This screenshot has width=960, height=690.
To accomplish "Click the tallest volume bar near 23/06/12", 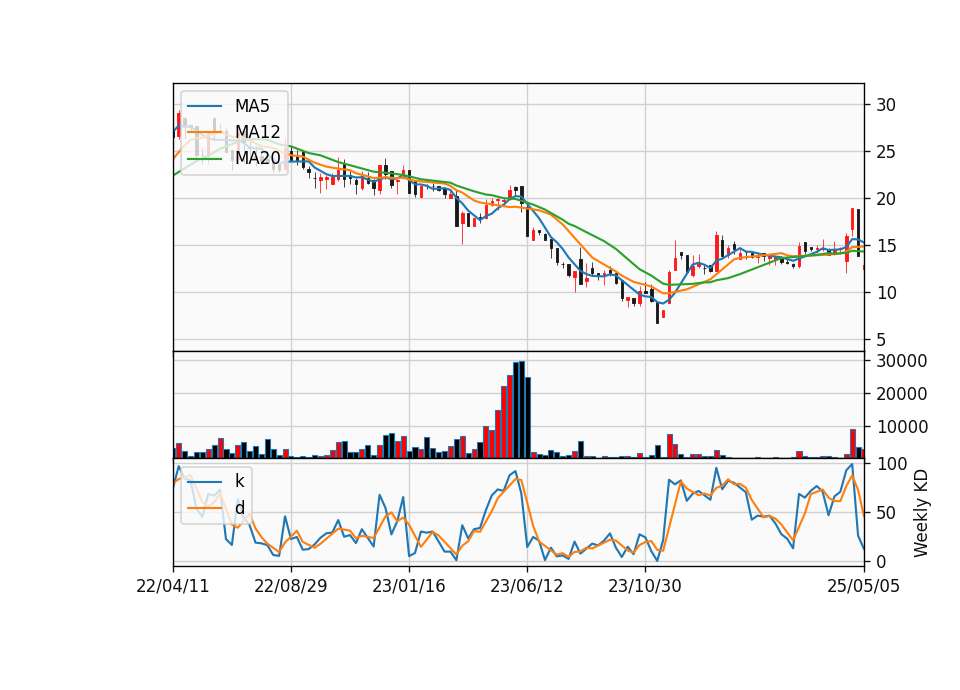I will pos(522,410).
